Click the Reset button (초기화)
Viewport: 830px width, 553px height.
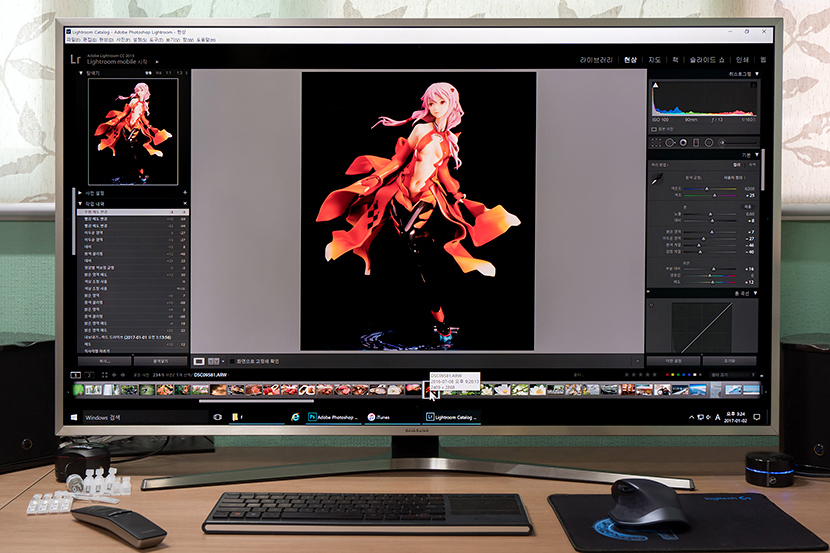[729, 360]
